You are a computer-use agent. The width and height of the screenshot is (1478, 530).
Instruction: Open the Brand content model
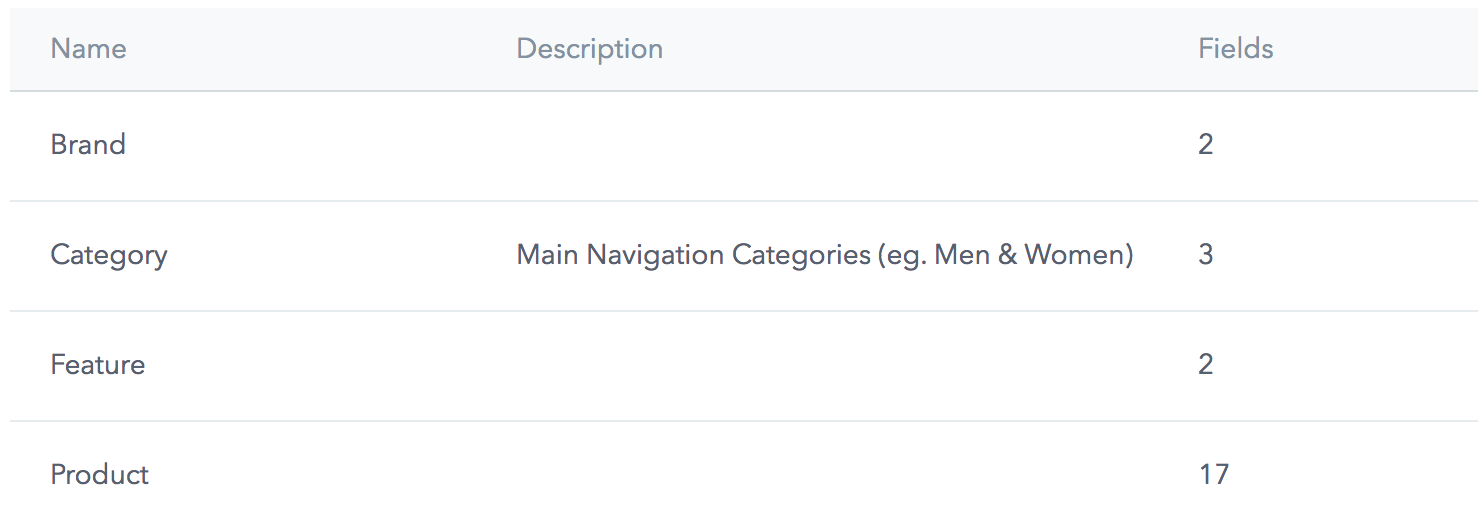(88, 145)
